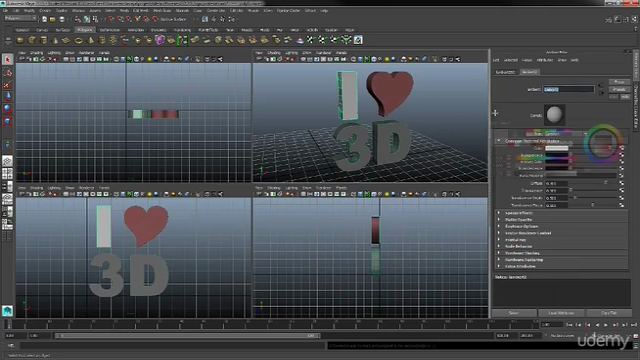Viewport: 640px width, 360px height.
Task: Switch to four-view layout icon
Action: [x=7, y=174]
